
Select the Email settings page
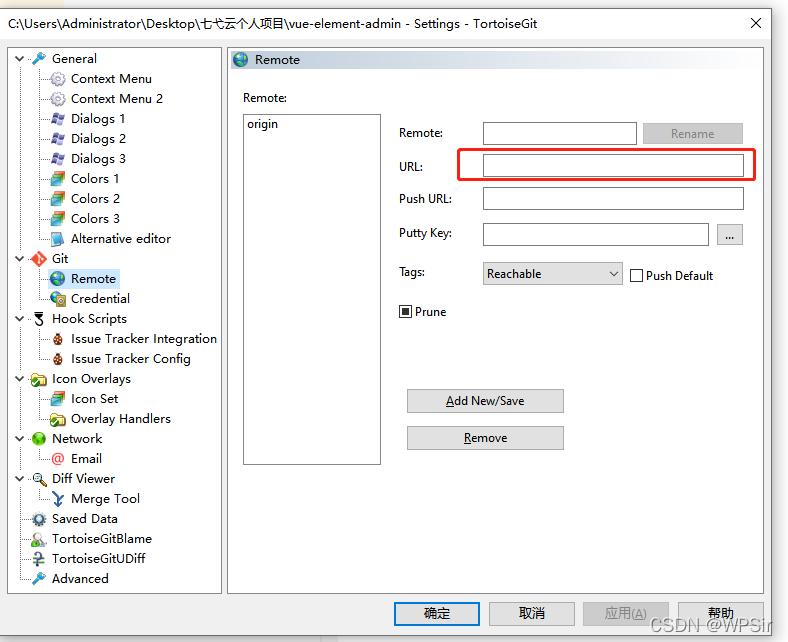click(x=86, y=459)
